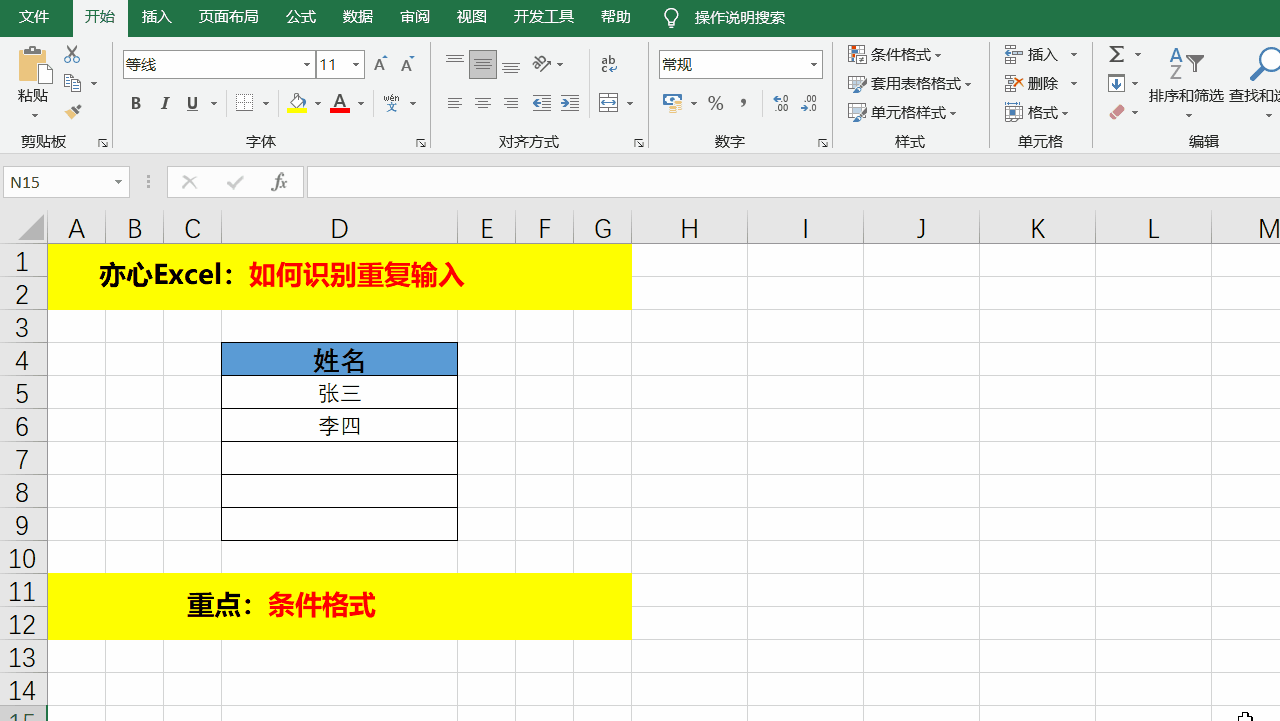Decrease the cell indent
This screenshot has width=1280, height=721.
[542, 103]
